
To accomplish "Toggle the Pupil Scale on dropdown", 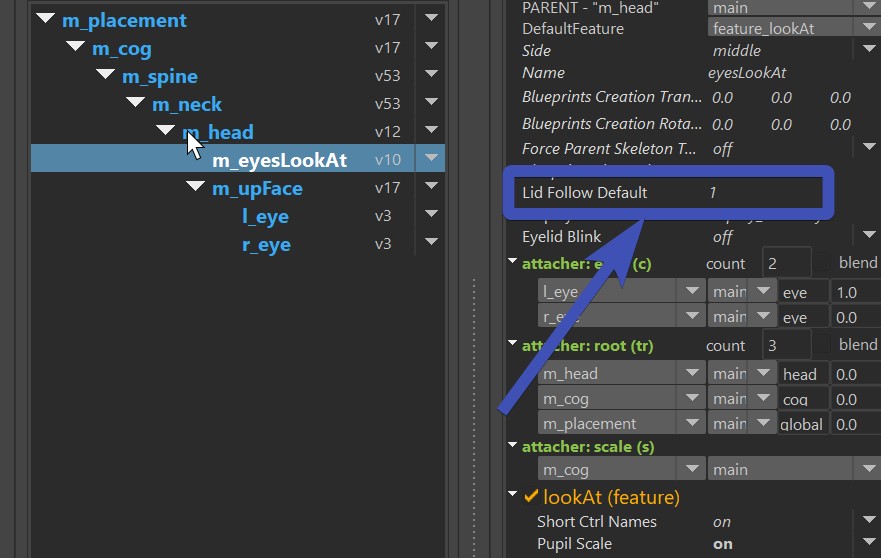I will pyautogui.click(x=868, y=543).
